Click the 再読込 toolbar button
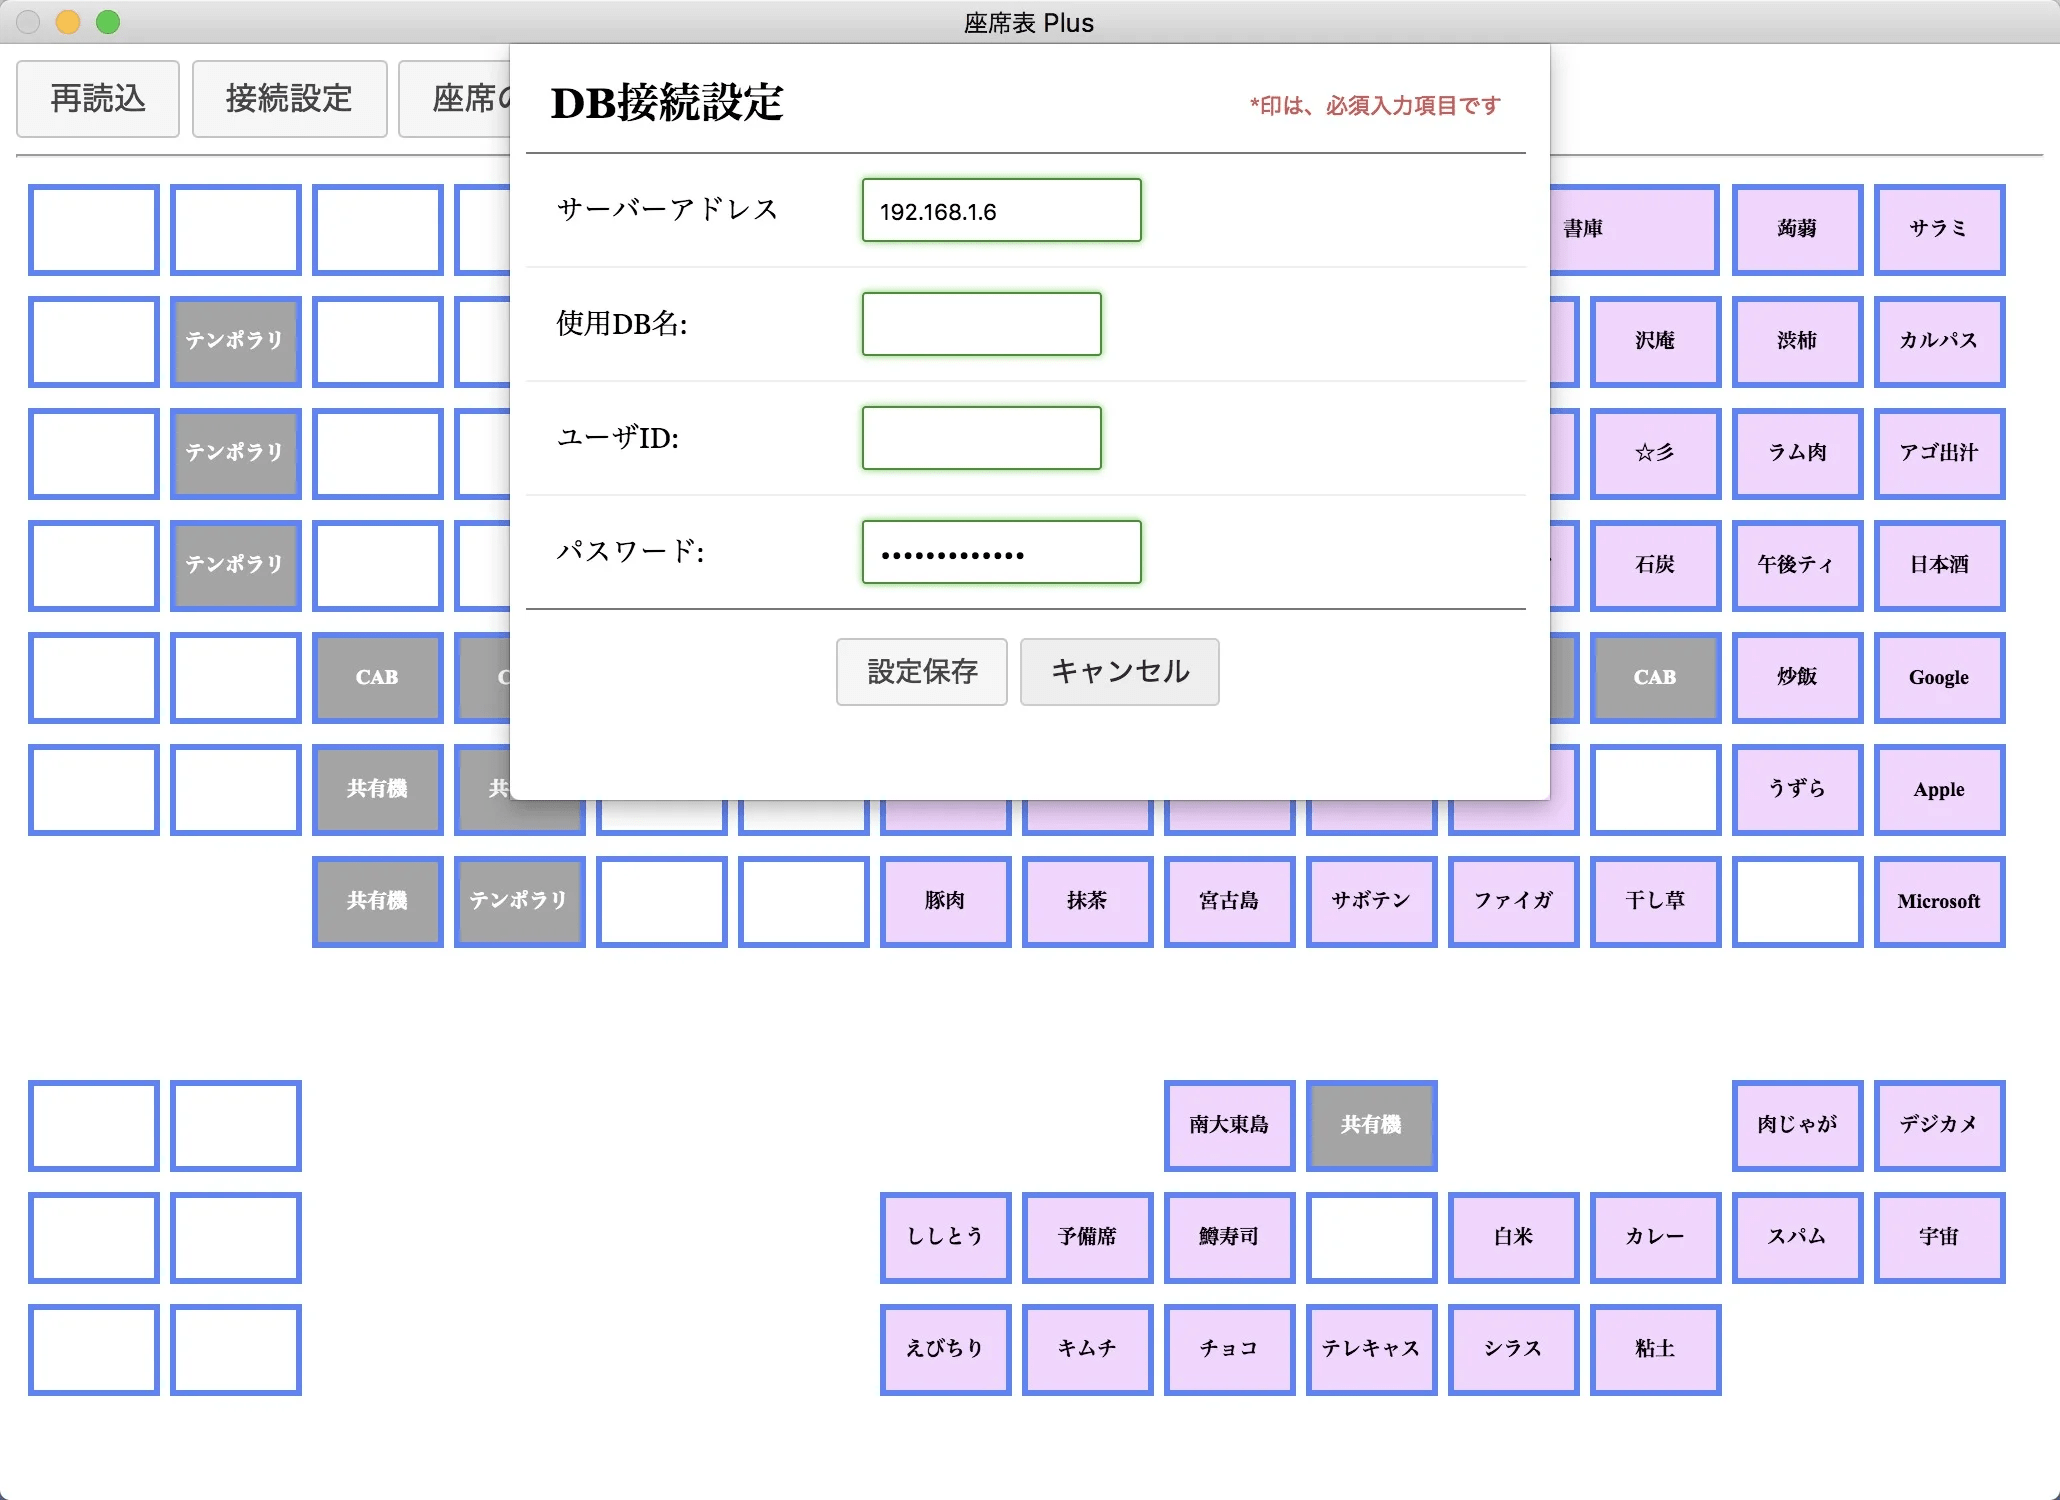The width and height of the screenshot is (2060, 1500). tap(98, 99)
